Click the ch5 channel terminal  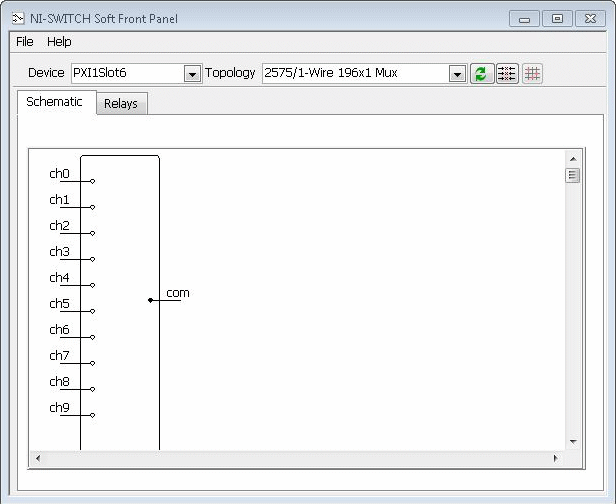coord(92,311)
